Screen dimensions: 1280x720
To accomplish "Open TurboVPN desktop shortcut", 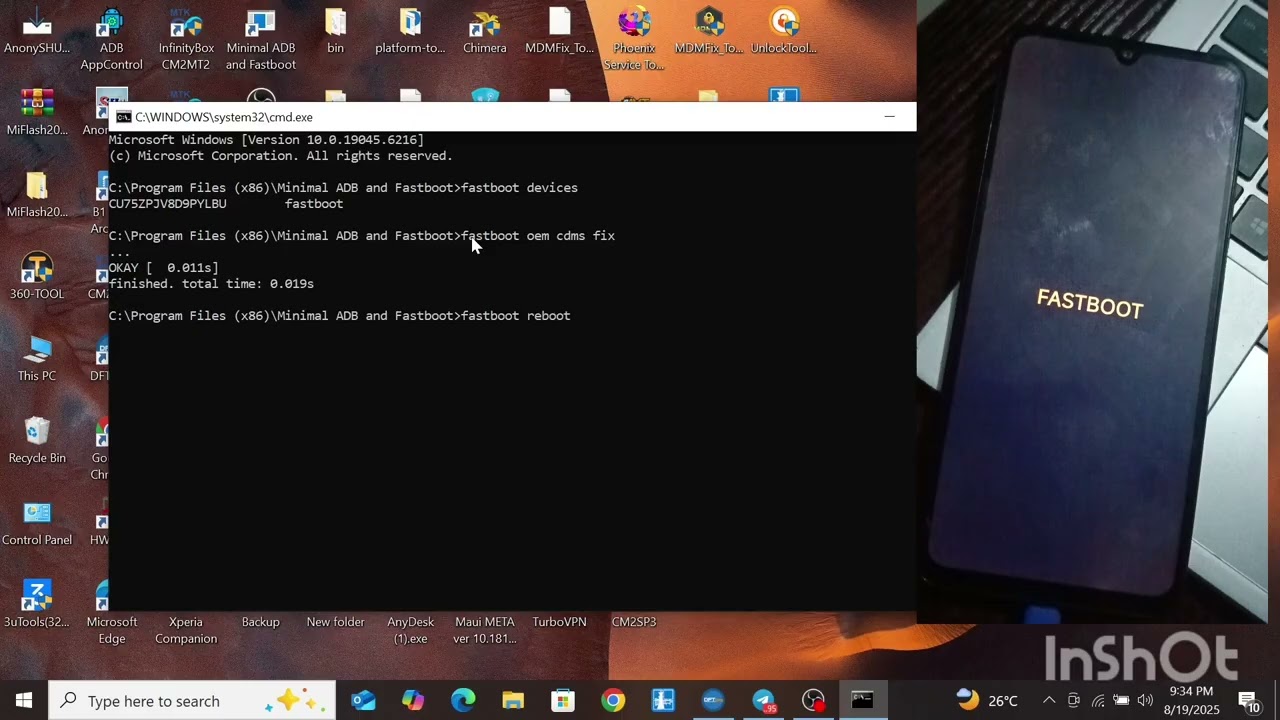I will [559, 621].
